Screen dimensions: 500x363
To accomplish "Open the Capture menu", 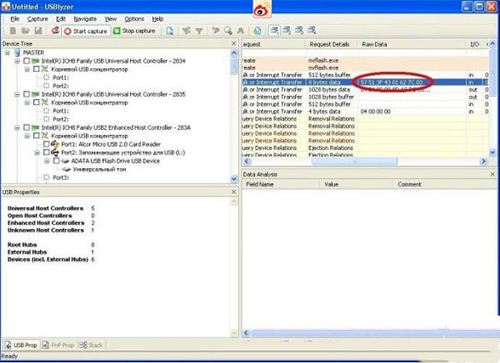I will click(37, 19).
